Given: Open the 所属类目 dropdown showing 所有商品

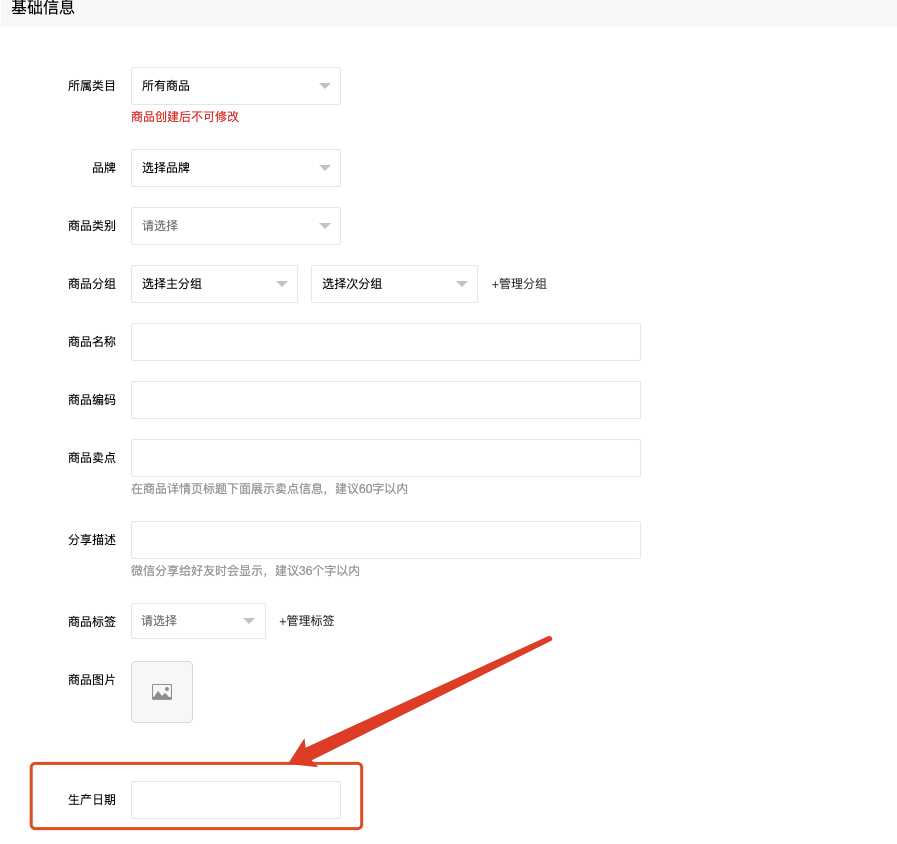Looking at the screenshot, I should click(236, 86).
